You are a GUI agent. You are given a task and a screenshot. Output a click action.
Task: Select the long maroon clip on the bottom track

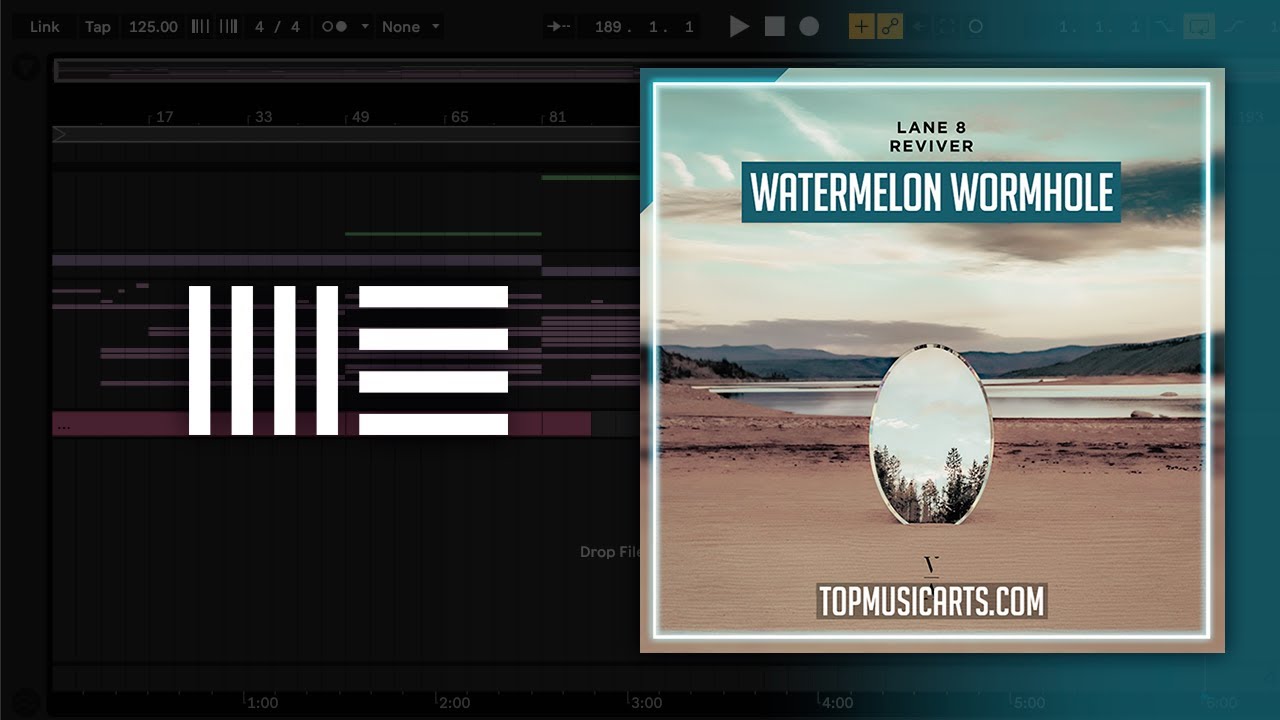point(321,423)
